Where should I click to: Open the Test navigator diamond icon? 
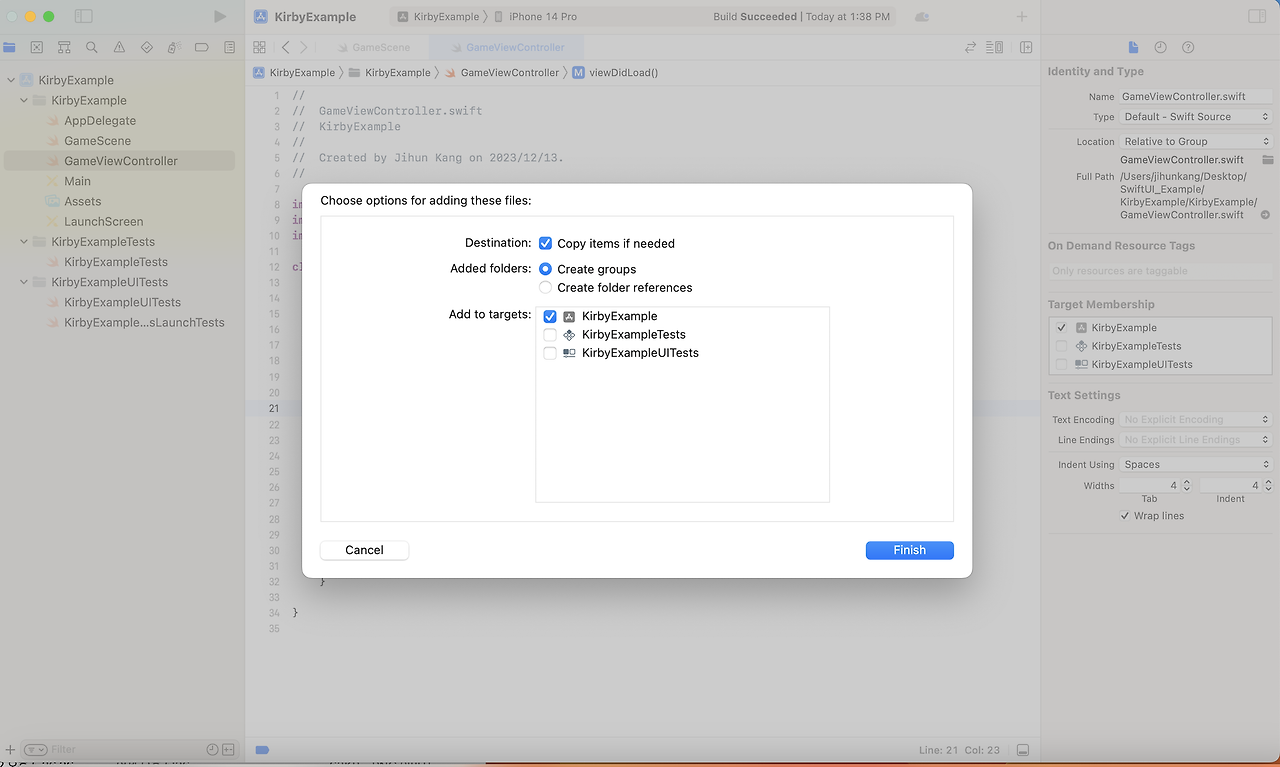pos(147,47)
